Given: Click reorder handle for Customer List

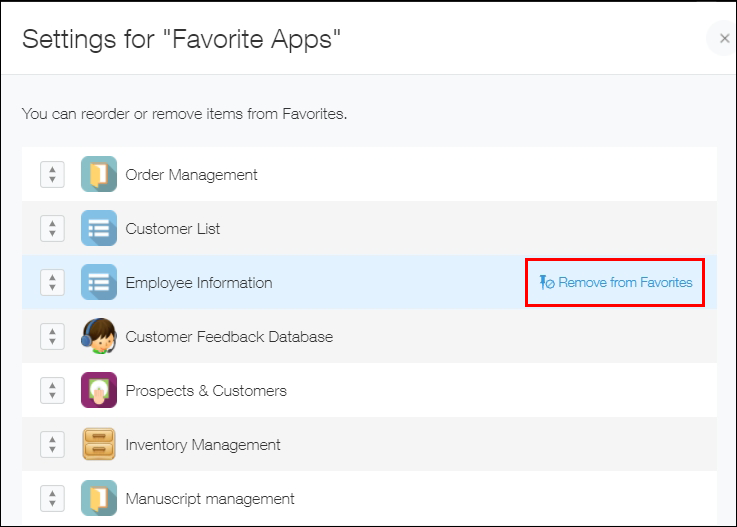Looking at the screenshot, I should 52,229.
